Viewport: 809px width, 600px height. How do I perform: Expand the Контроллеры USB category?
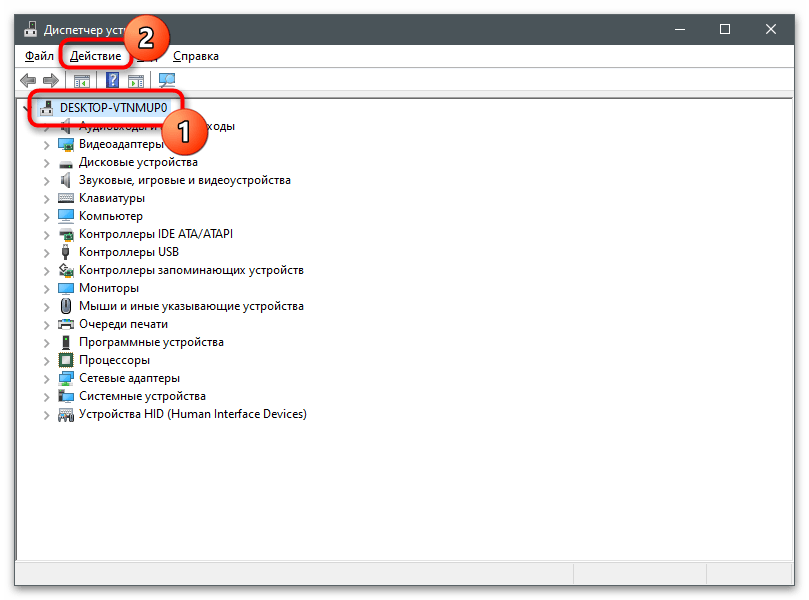pos(46,252)
